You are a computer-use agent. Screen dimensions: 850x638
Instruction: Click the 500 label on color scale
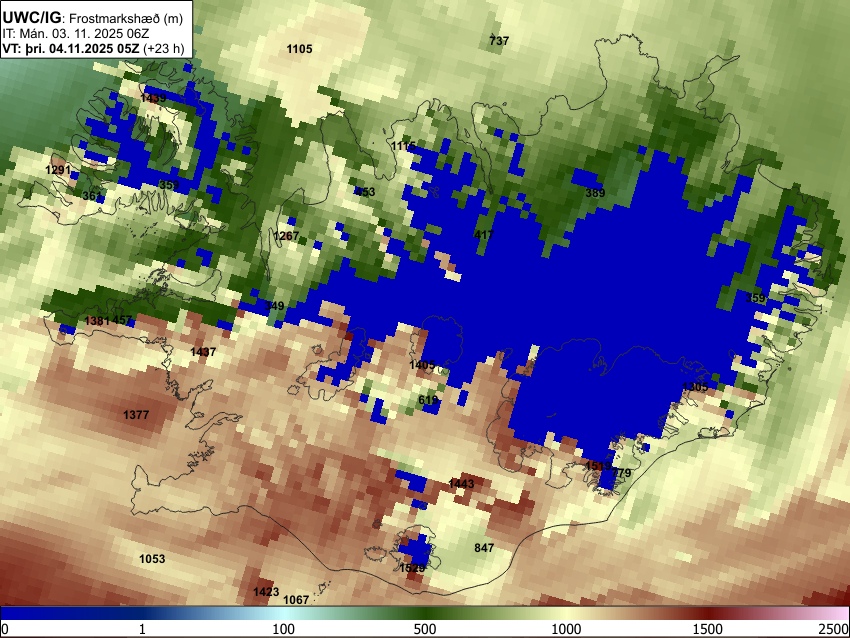425,629
